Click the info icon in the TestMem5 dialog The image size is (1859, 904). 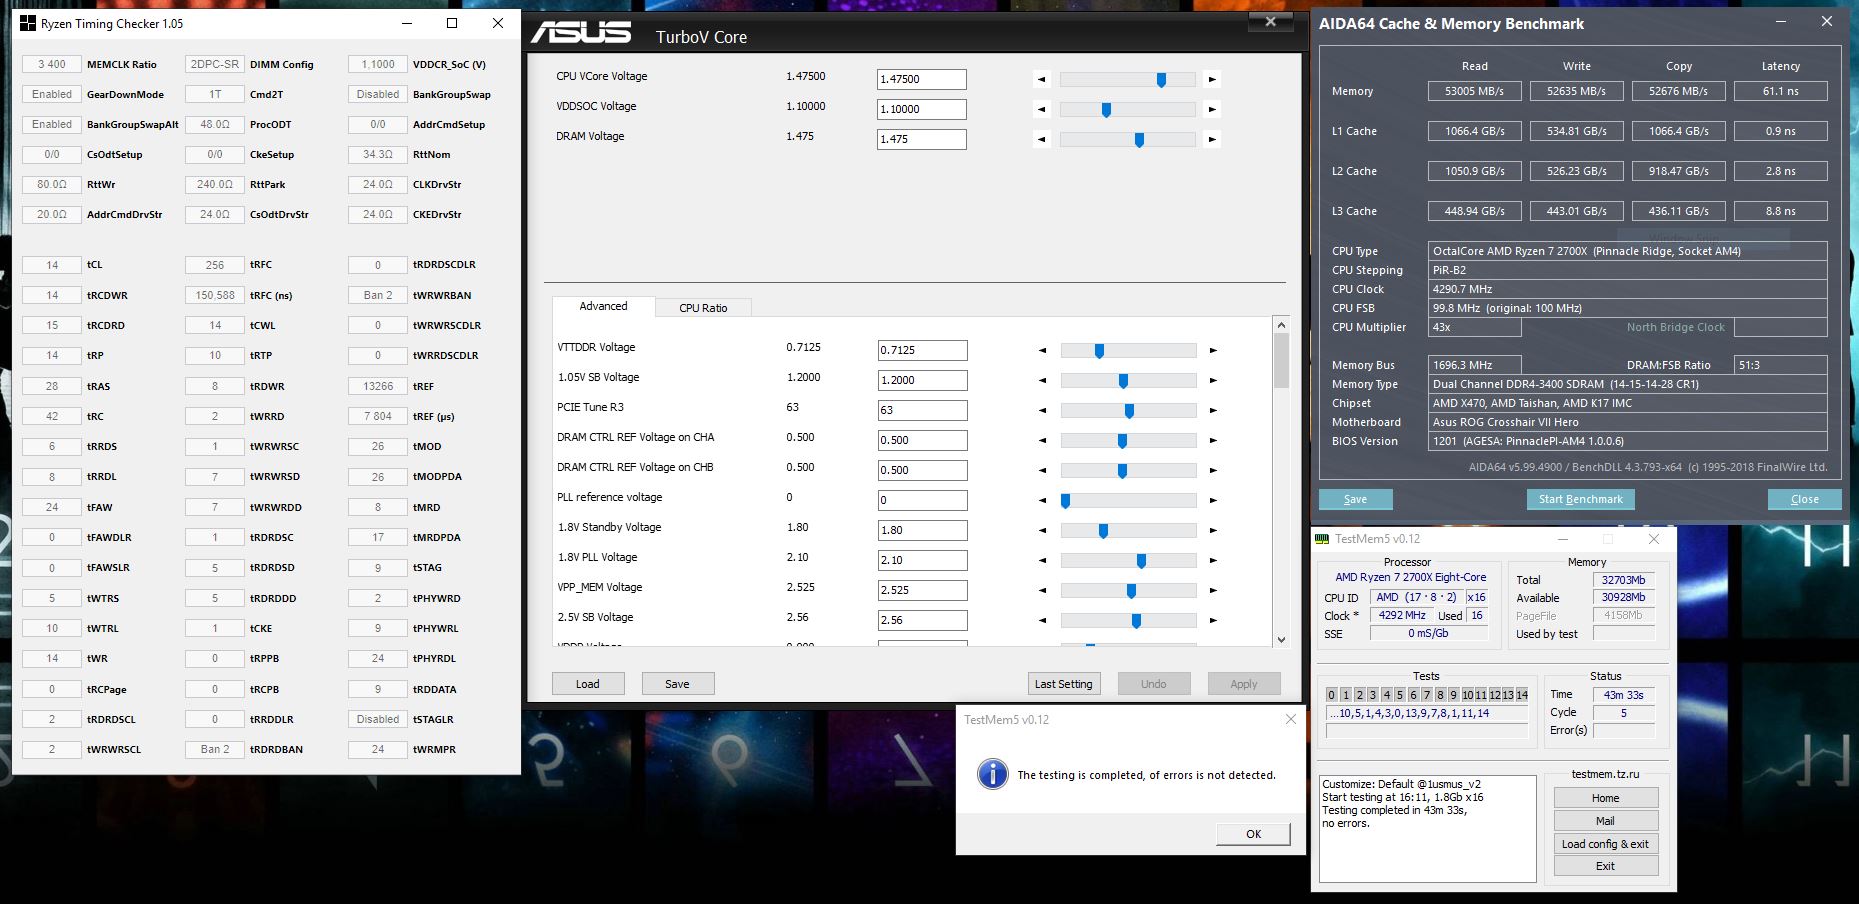point(992,774)
